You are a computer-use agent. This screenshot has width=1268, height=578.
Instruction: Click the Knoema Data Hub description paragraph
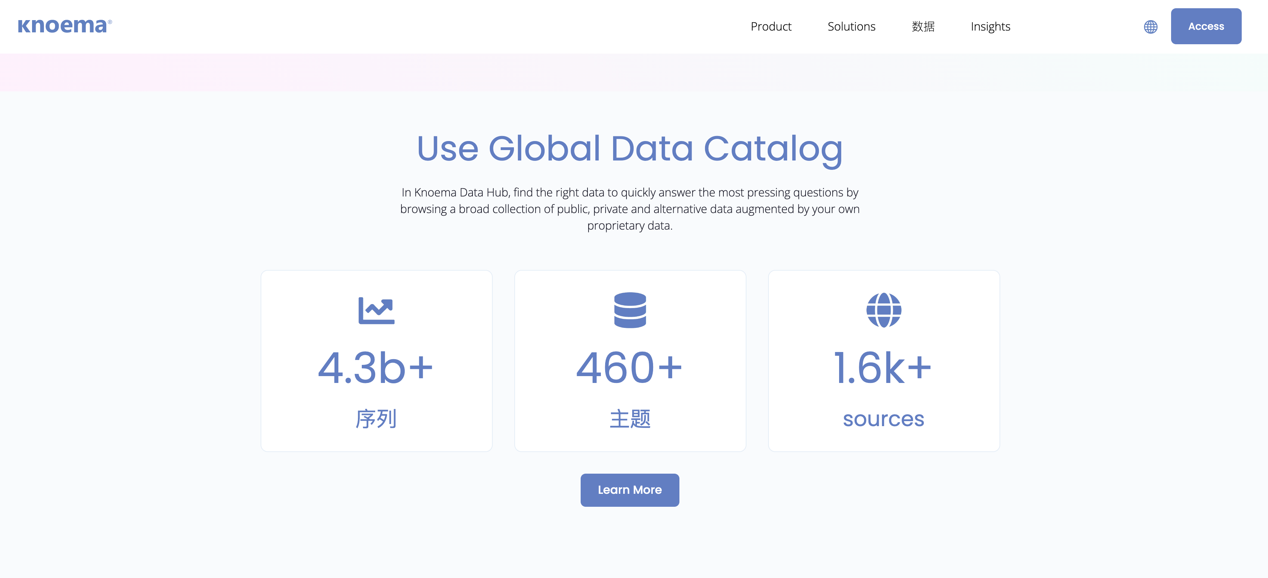tap(630, 209)
